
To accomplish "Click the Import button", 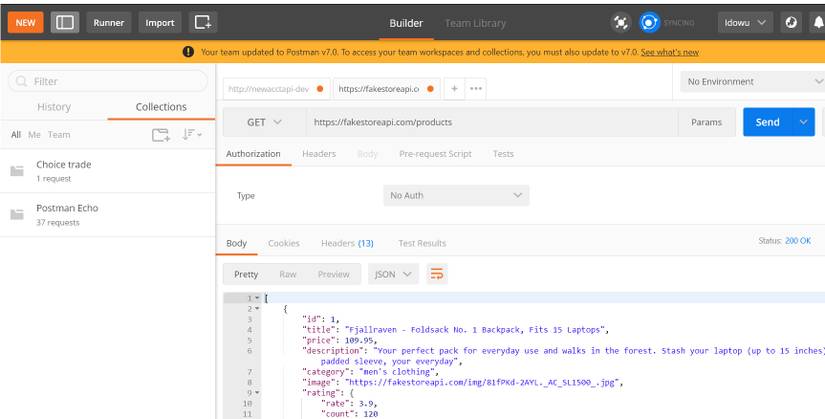I will (160, 23).
